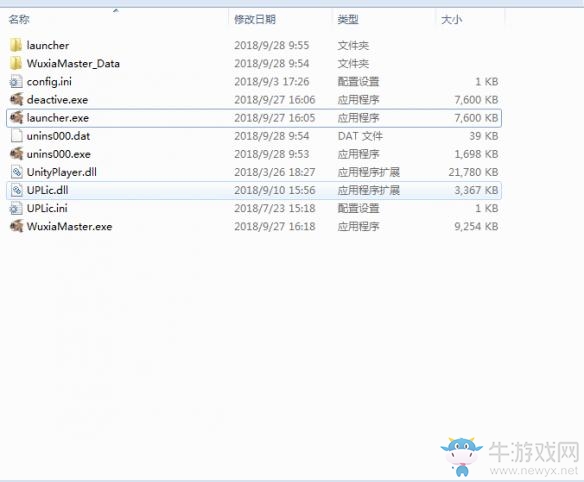This screenshot has width=584, height=482.
Task: Select the file name launcher.exe
Action: pyautogui.click(x=58, y=118)
